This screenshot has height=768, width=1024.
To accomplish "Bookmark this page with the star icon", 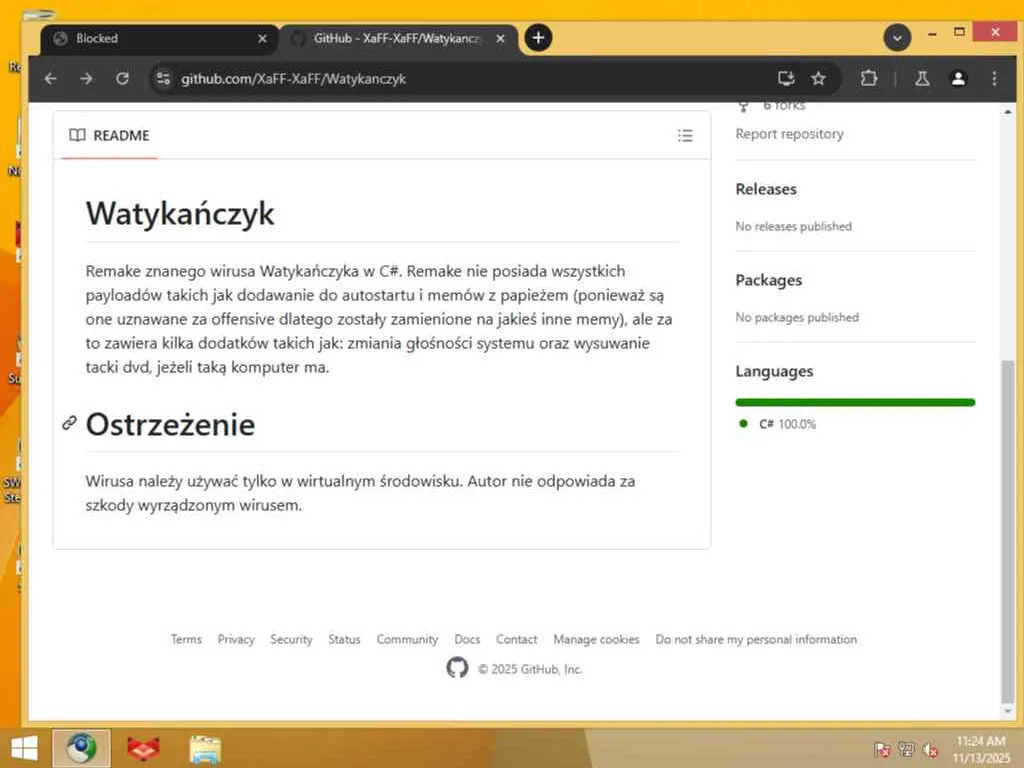I will tap(818, 79).
